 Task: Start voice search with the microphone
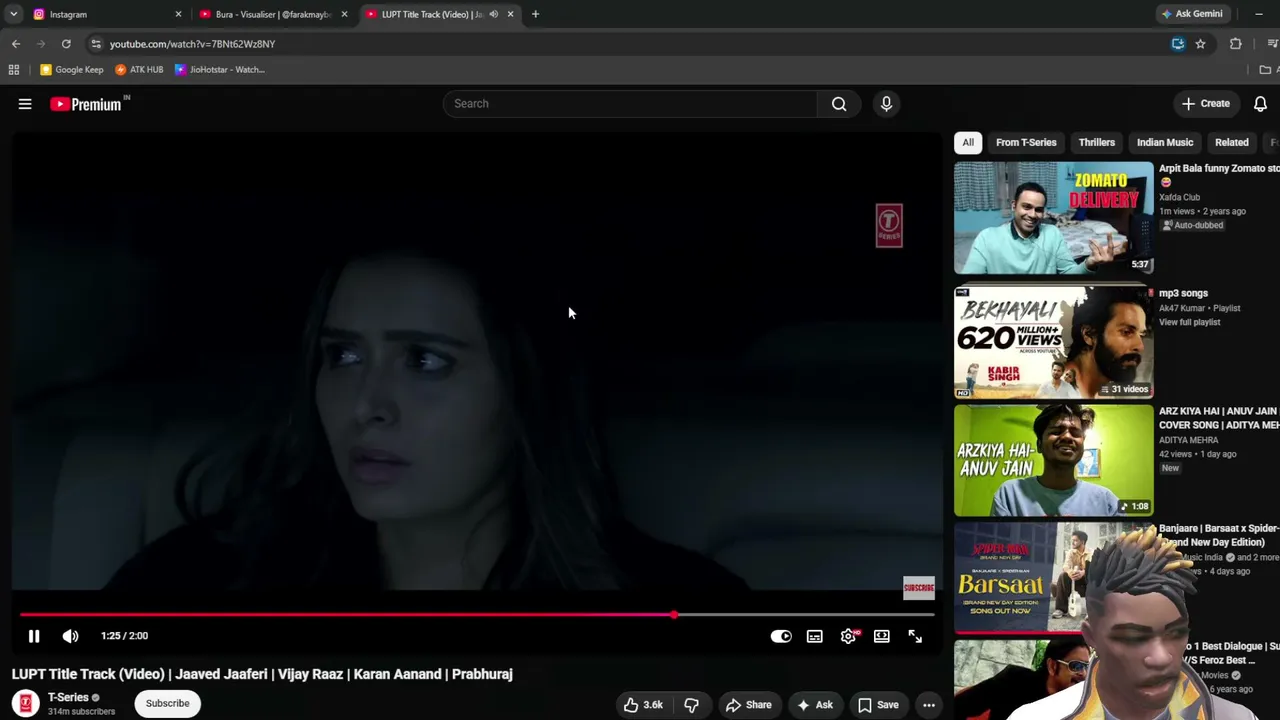point(886,104)
